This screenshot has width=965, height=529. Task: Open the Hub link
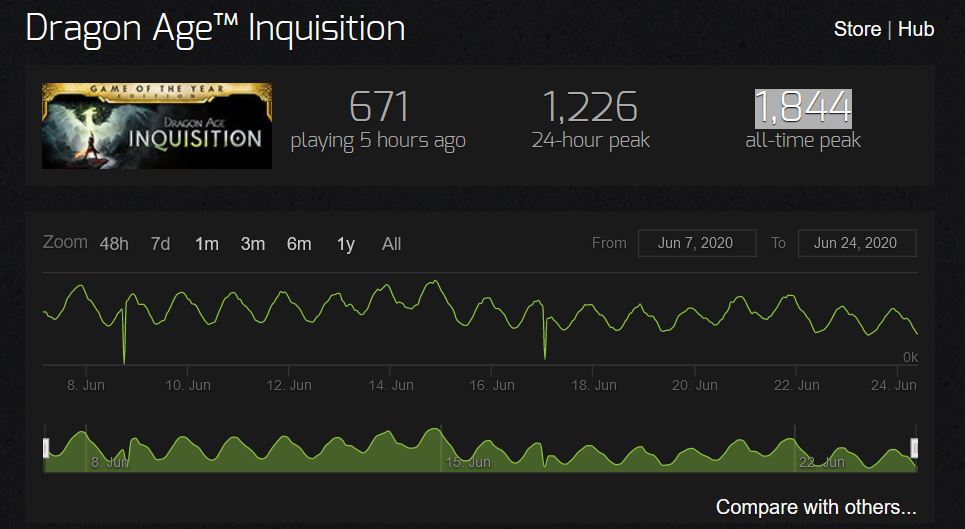916,29
